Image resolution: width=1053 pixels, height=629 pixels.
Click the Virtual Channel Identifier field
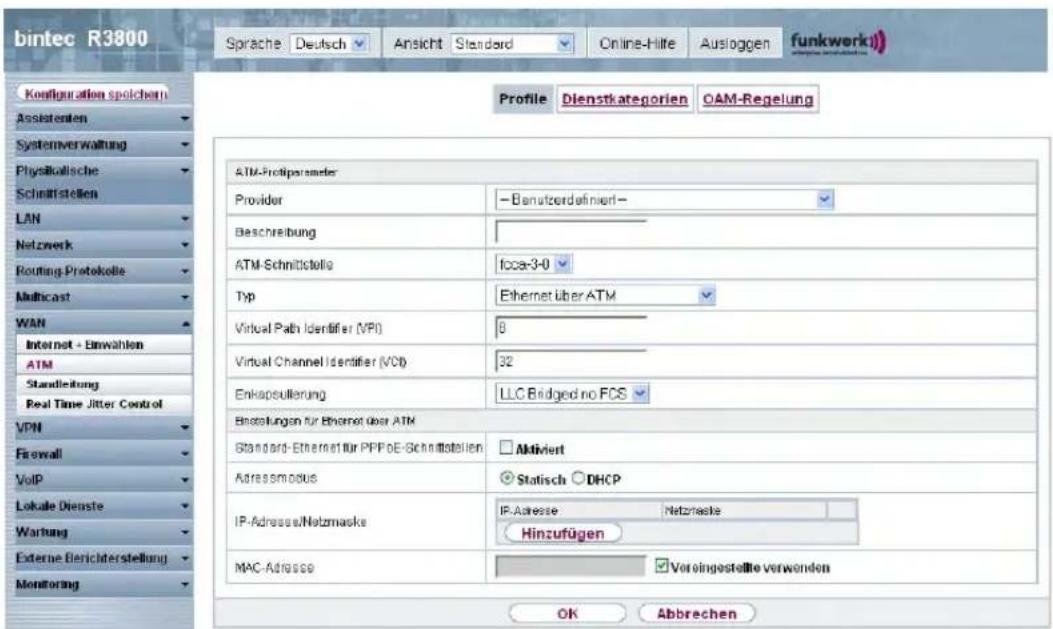coord(571,361)
